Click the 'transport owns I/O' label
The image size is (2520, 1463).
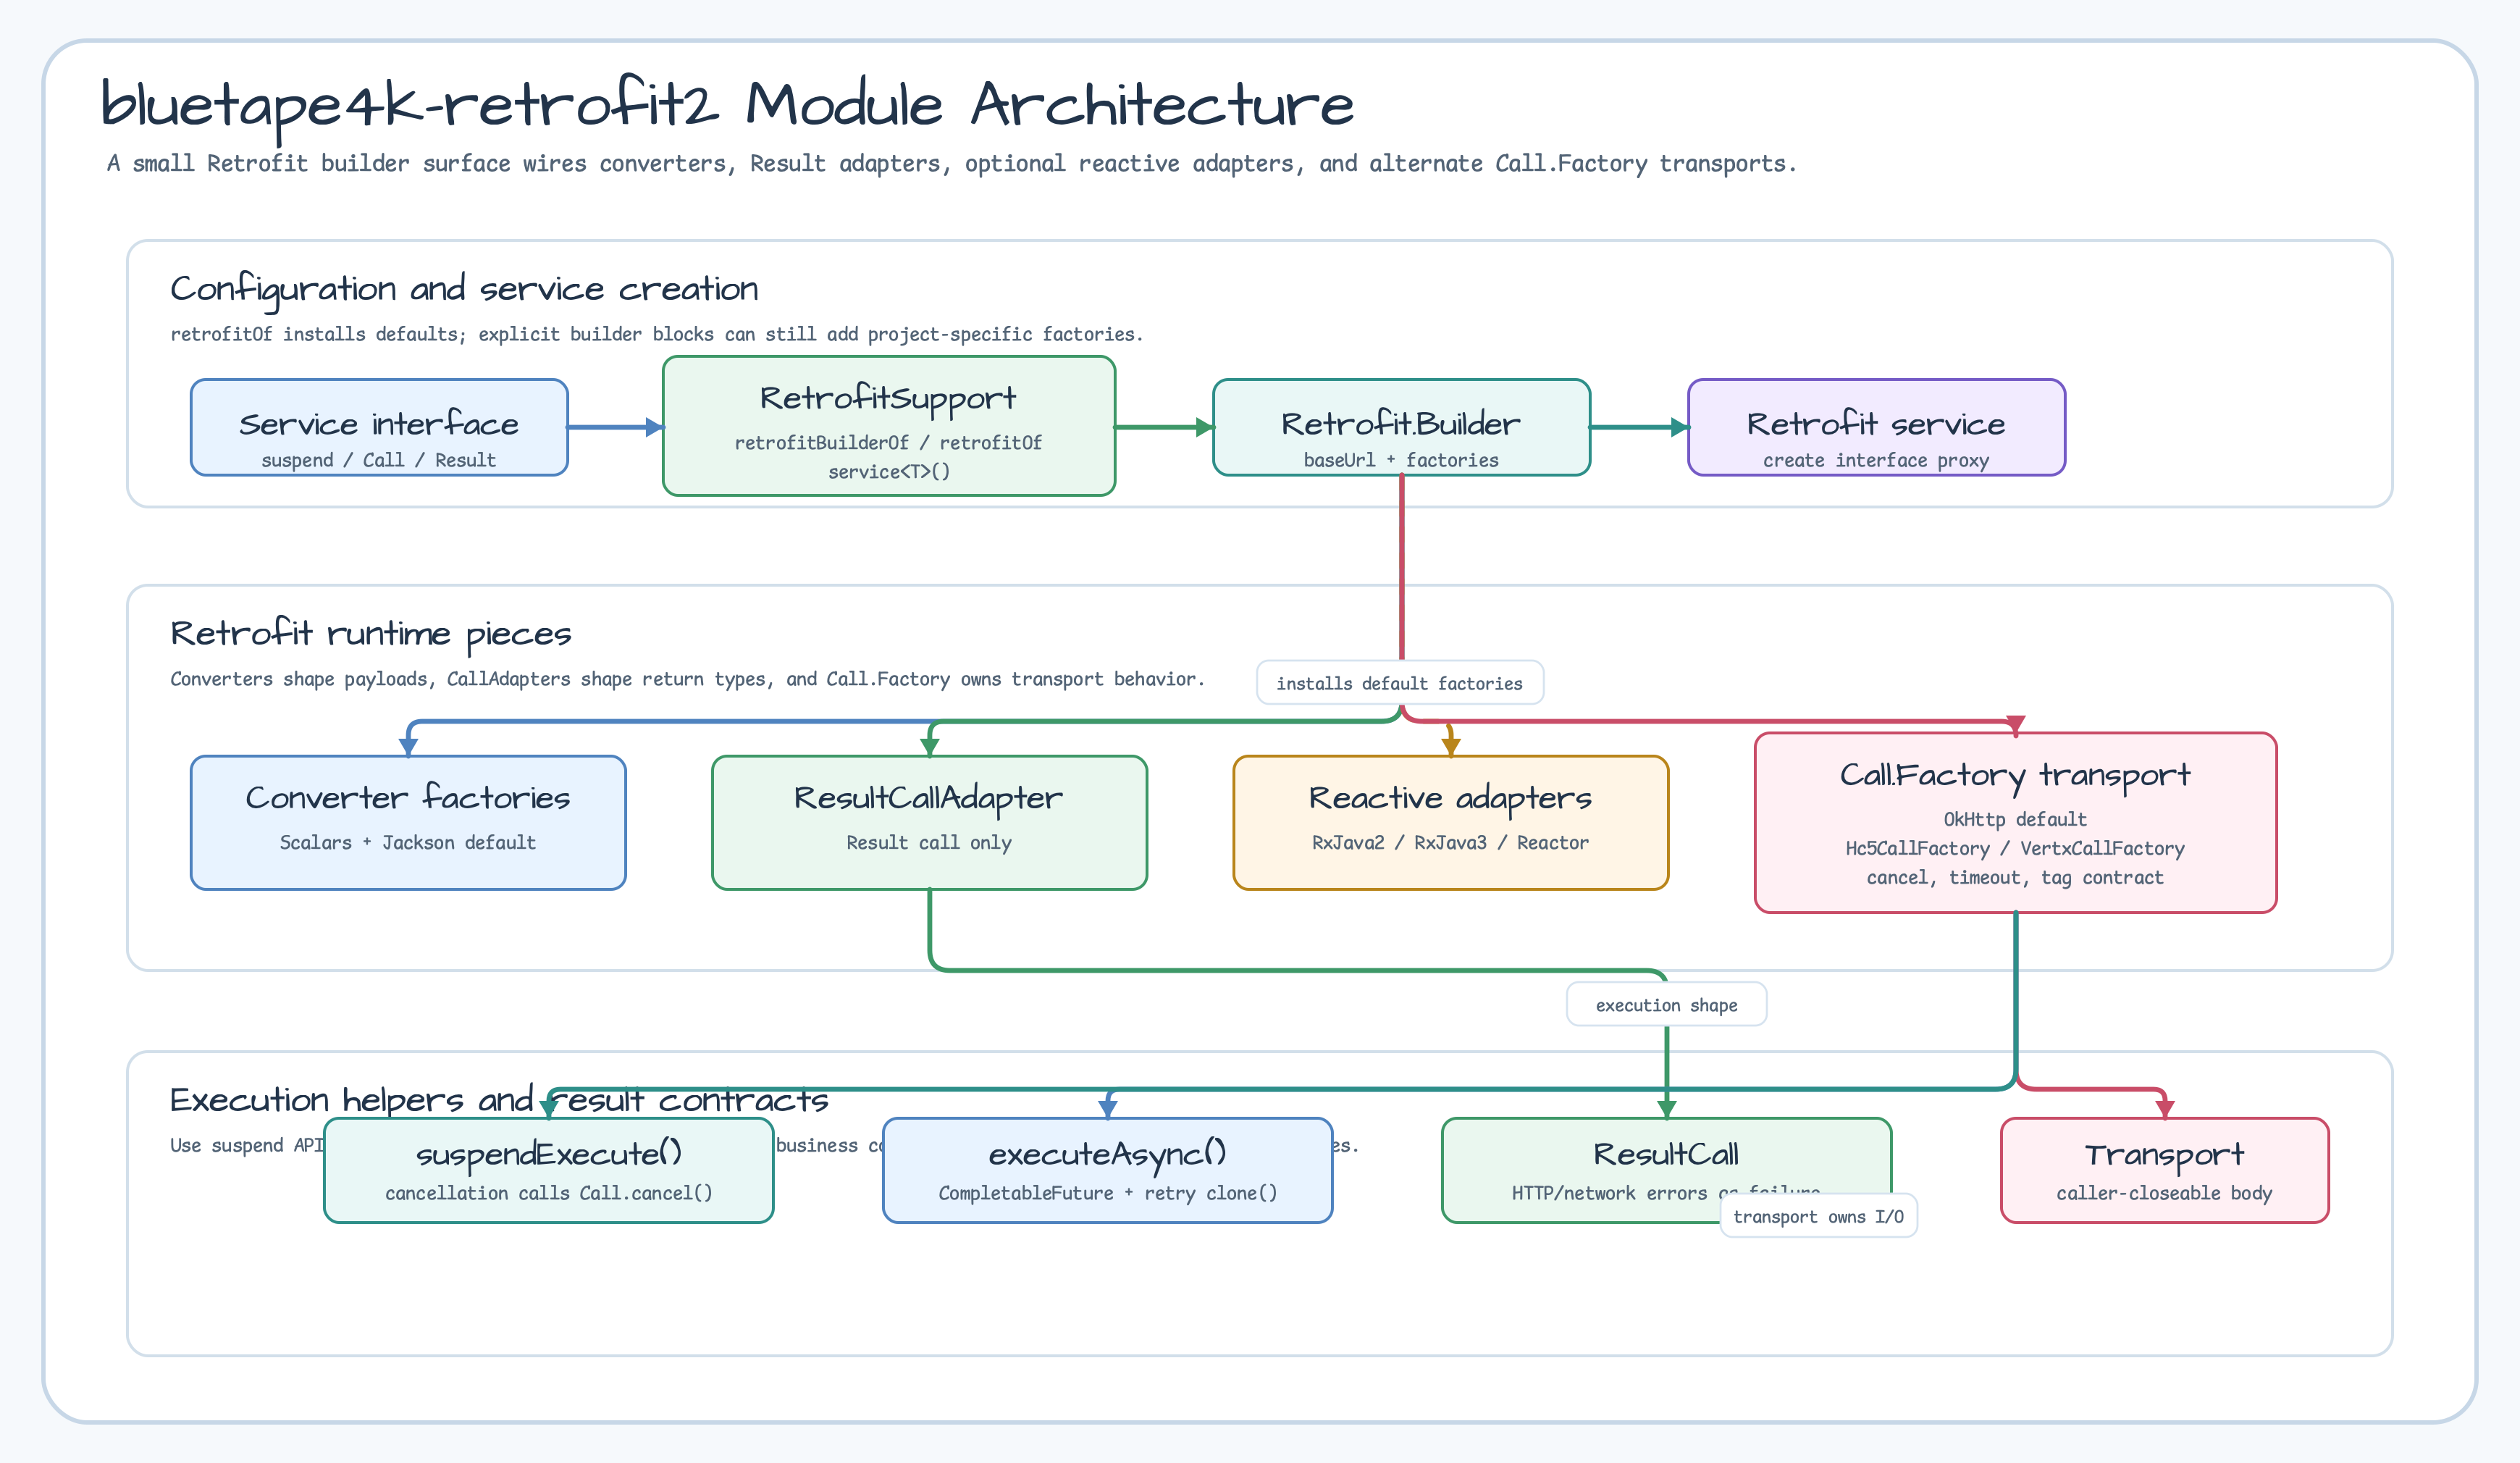(1818, 1216)
